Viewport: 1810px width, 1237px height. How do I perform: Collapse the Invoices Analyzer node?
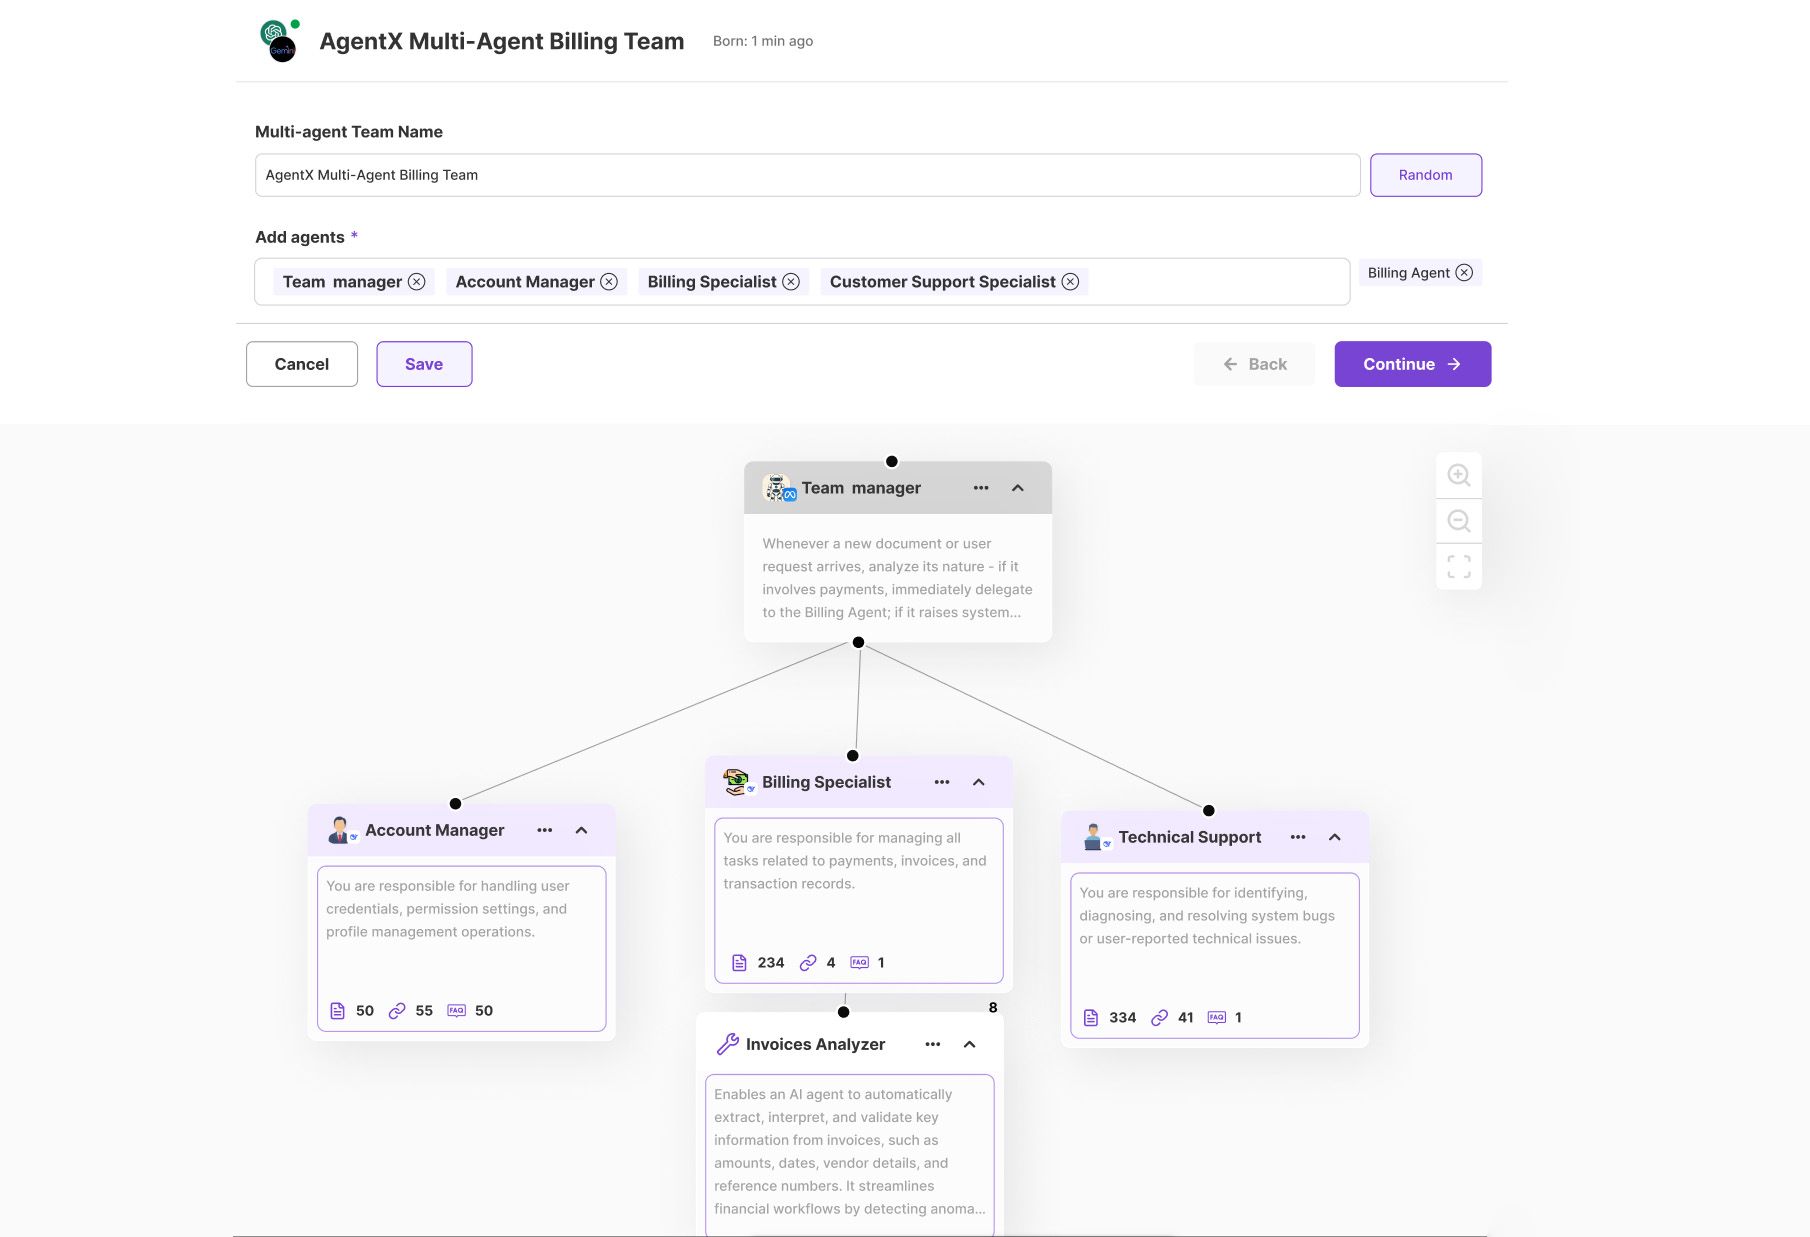point(970,1044)
